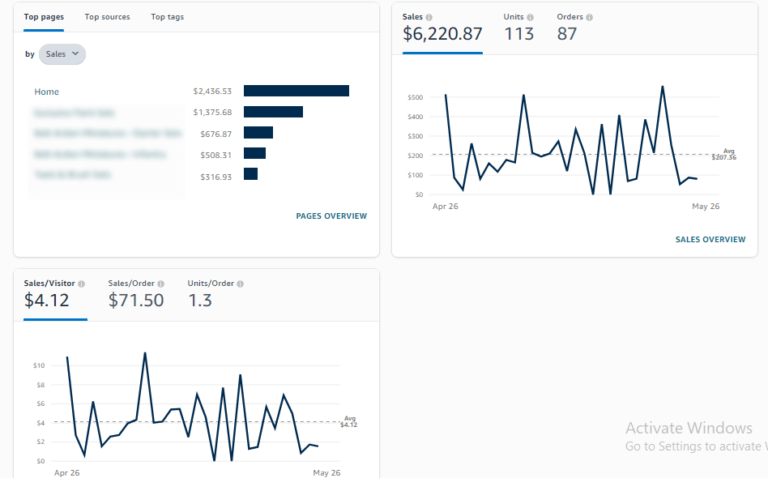Select the Sales/Order metric tab
The image size is (768, 478).
pyautogui.click(x=136, y=294)
